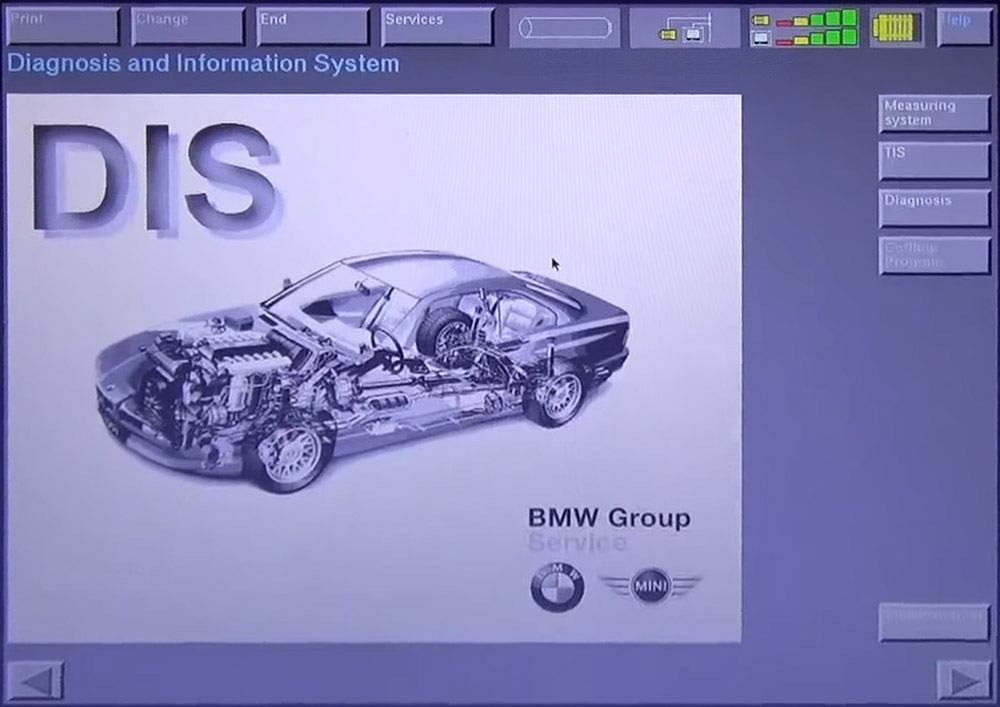The height and width of the screenshot is (707, 1000).
Task: Click the MINI winged logo
Action: click(651, 585)
